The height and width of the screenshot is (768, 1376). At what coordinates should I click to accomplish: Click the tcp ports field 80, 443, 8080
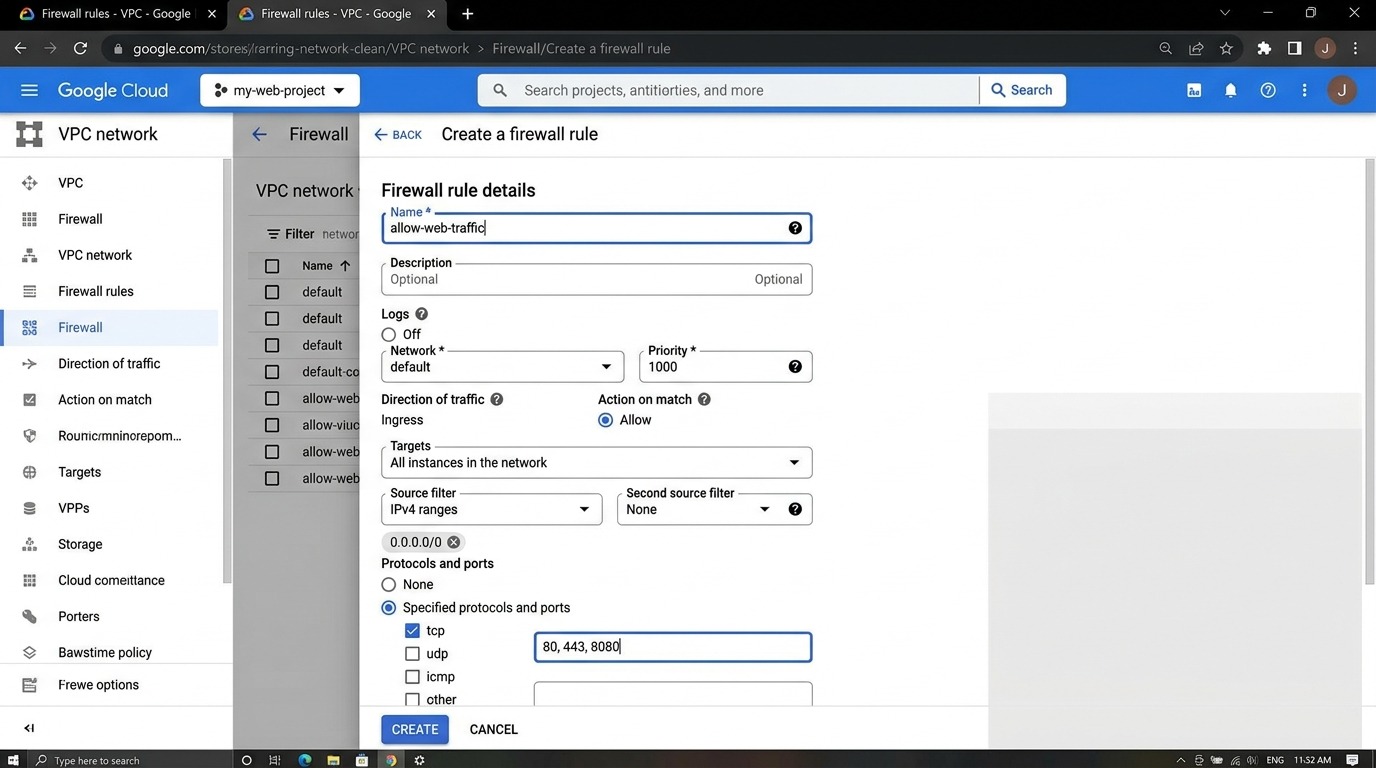pos(672,647)
